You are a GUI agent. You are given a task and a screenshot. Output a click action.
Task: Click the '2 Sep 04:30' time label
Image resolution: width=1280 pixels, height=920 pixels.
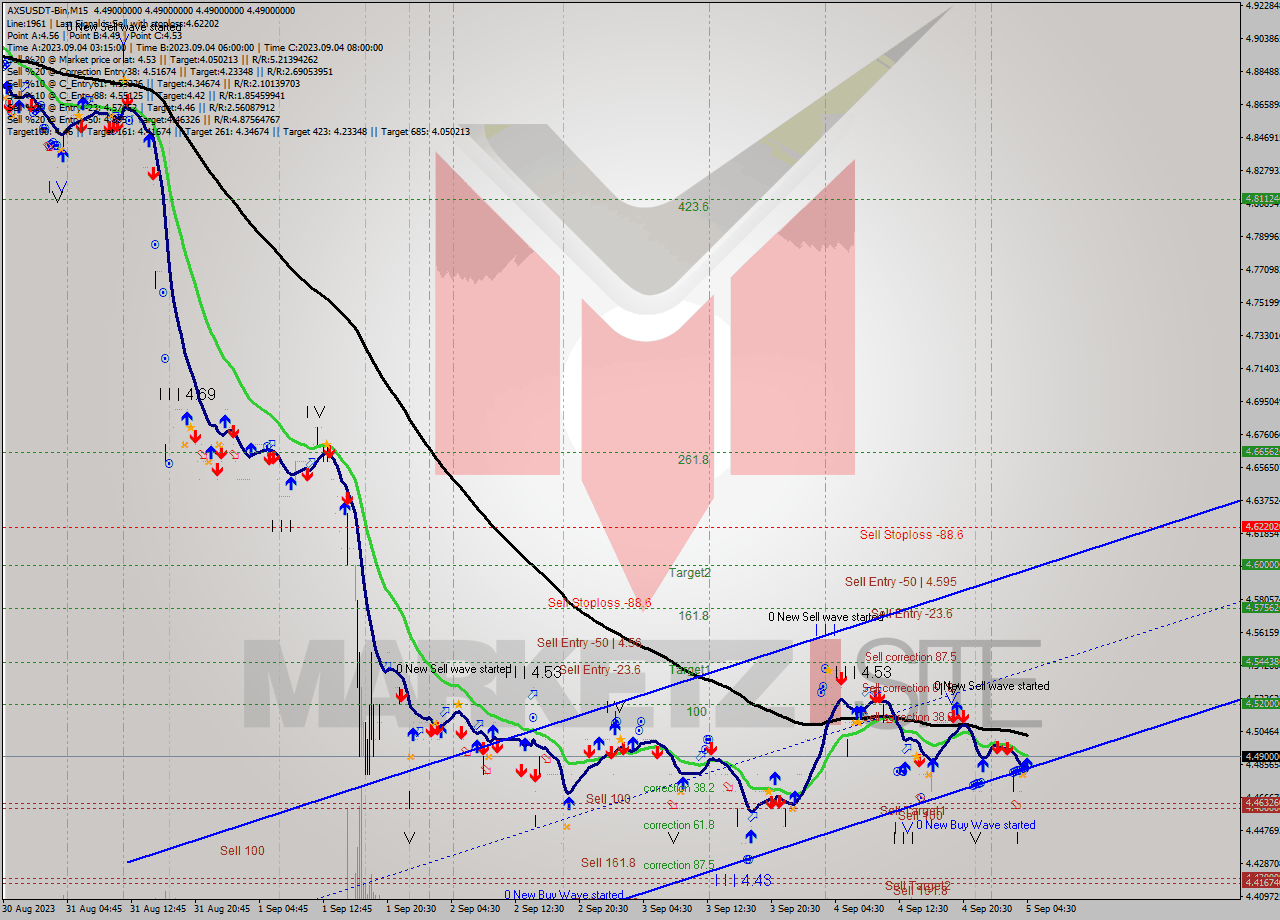coord(475,909)
